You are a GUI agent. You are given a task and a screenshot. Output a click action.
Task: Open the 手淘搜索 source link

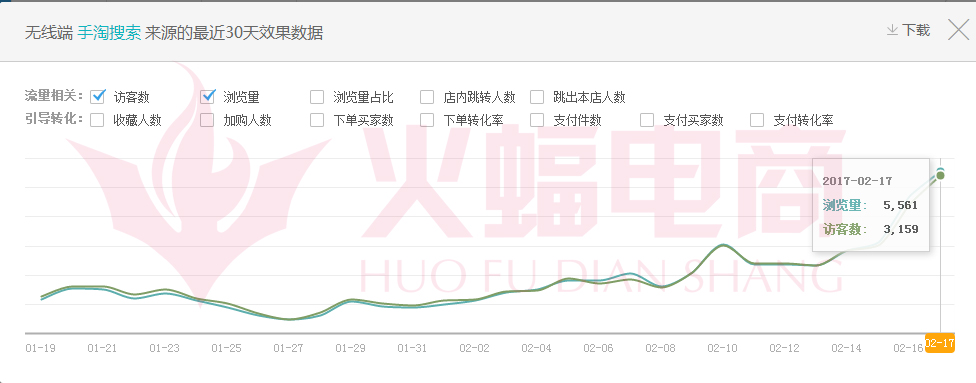point(109,33)
